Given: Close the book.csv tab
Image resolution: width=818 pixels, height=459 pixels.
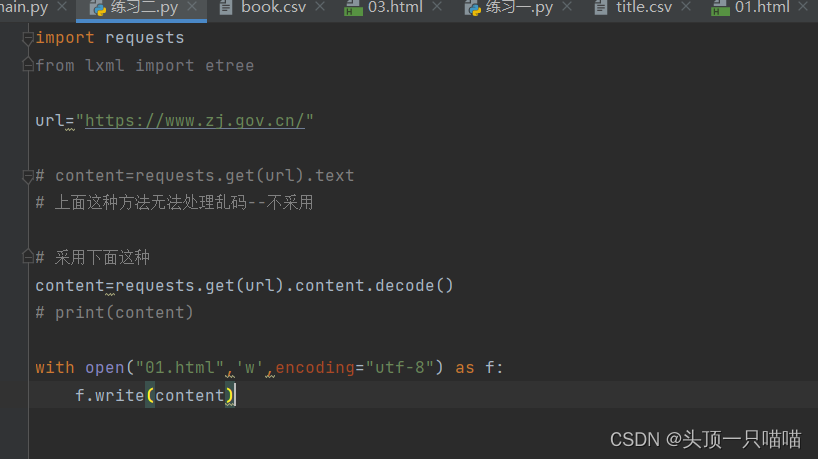Looking at the screenshot, I should 320,7.
